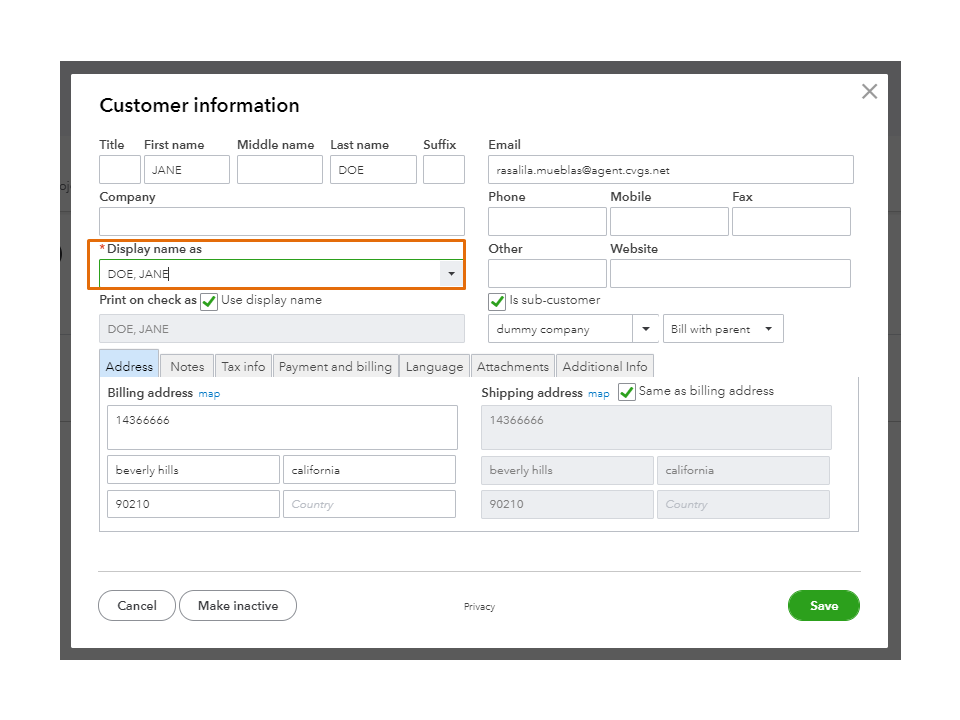Screen dimensions: 960x720
Task: Open the Billing address map link
Action: pyautogui.click(x=209, y=394)
